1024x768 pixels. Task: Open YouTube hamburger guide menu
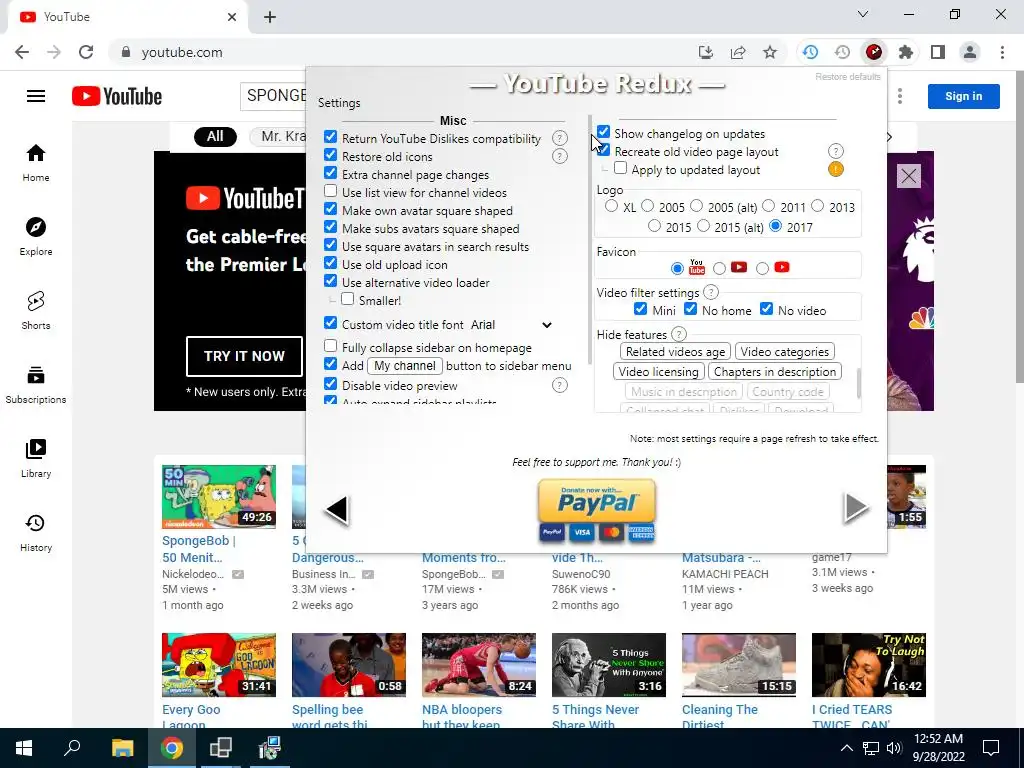[36, 96]
